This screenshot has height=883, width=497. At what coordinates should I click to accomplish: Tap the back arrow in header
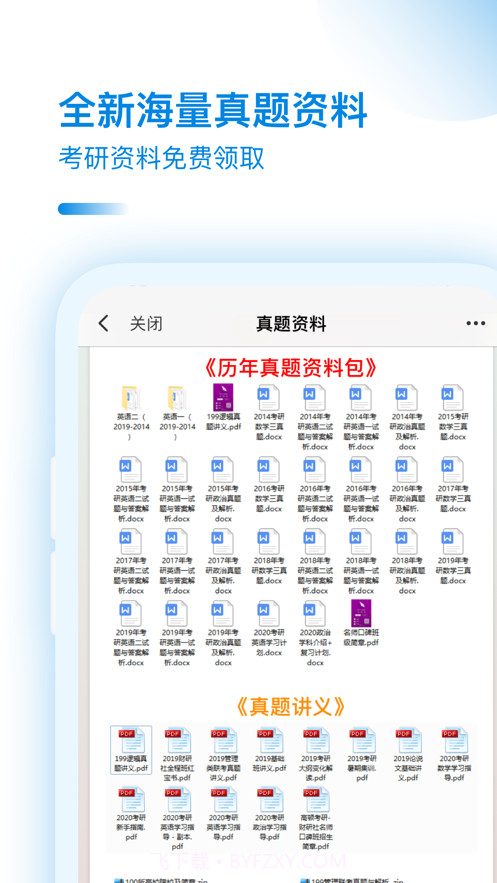coord(103,324)
